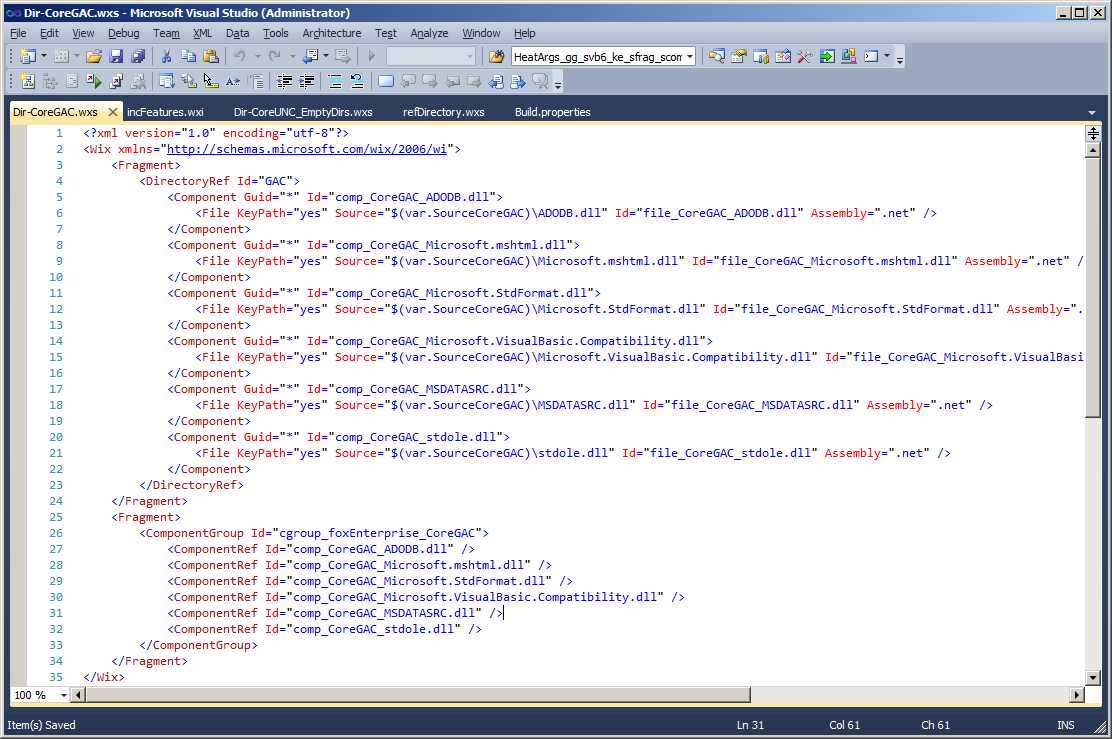Open the New Project dropdown arrow
The height and width of the screenshot is (739, 1112).
(x=43, y=57)
